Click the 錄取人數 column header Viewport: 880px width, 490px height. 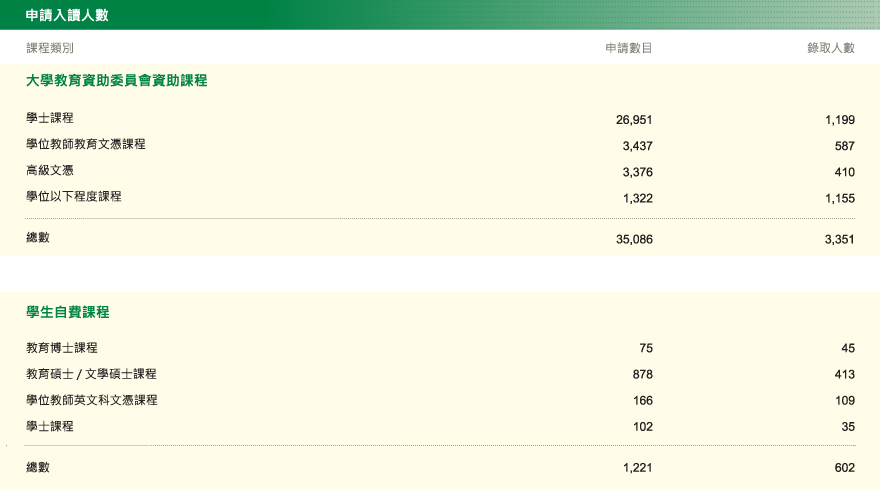[x=831, y=48]
